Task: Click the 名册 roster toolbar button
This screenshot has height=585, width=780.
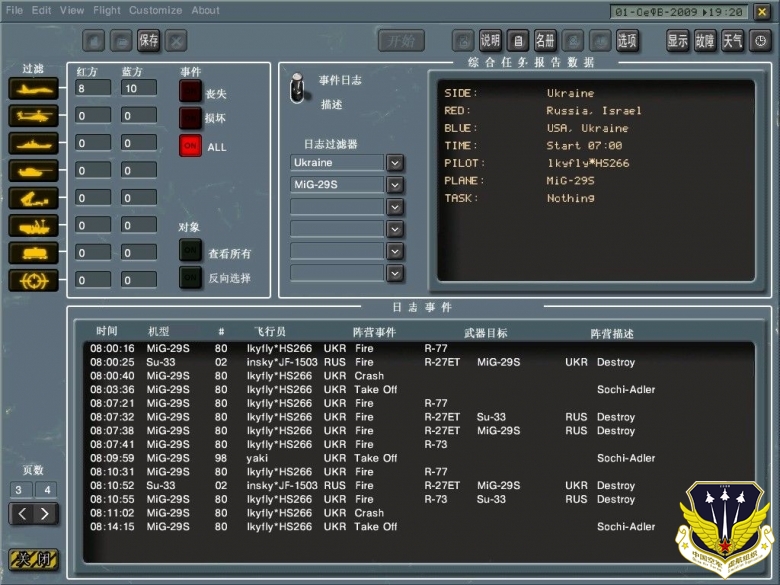Action: point(545,41)
